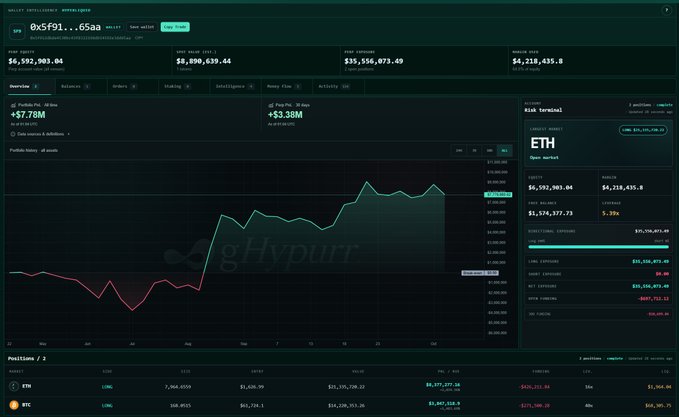Click the BTC row market name
Viewport: 679px width, 417px height.
coord(26,405)
